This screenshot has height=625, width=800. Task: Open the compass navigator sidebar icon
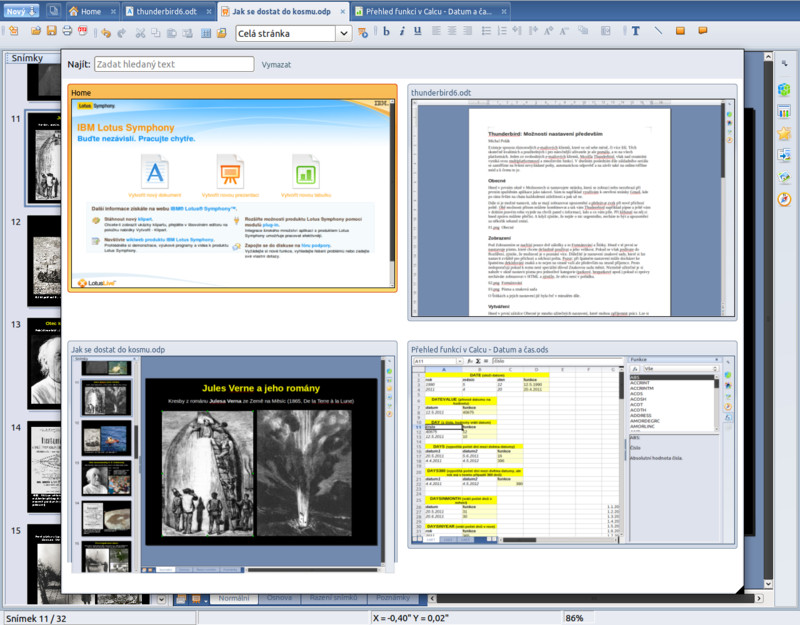784,199
